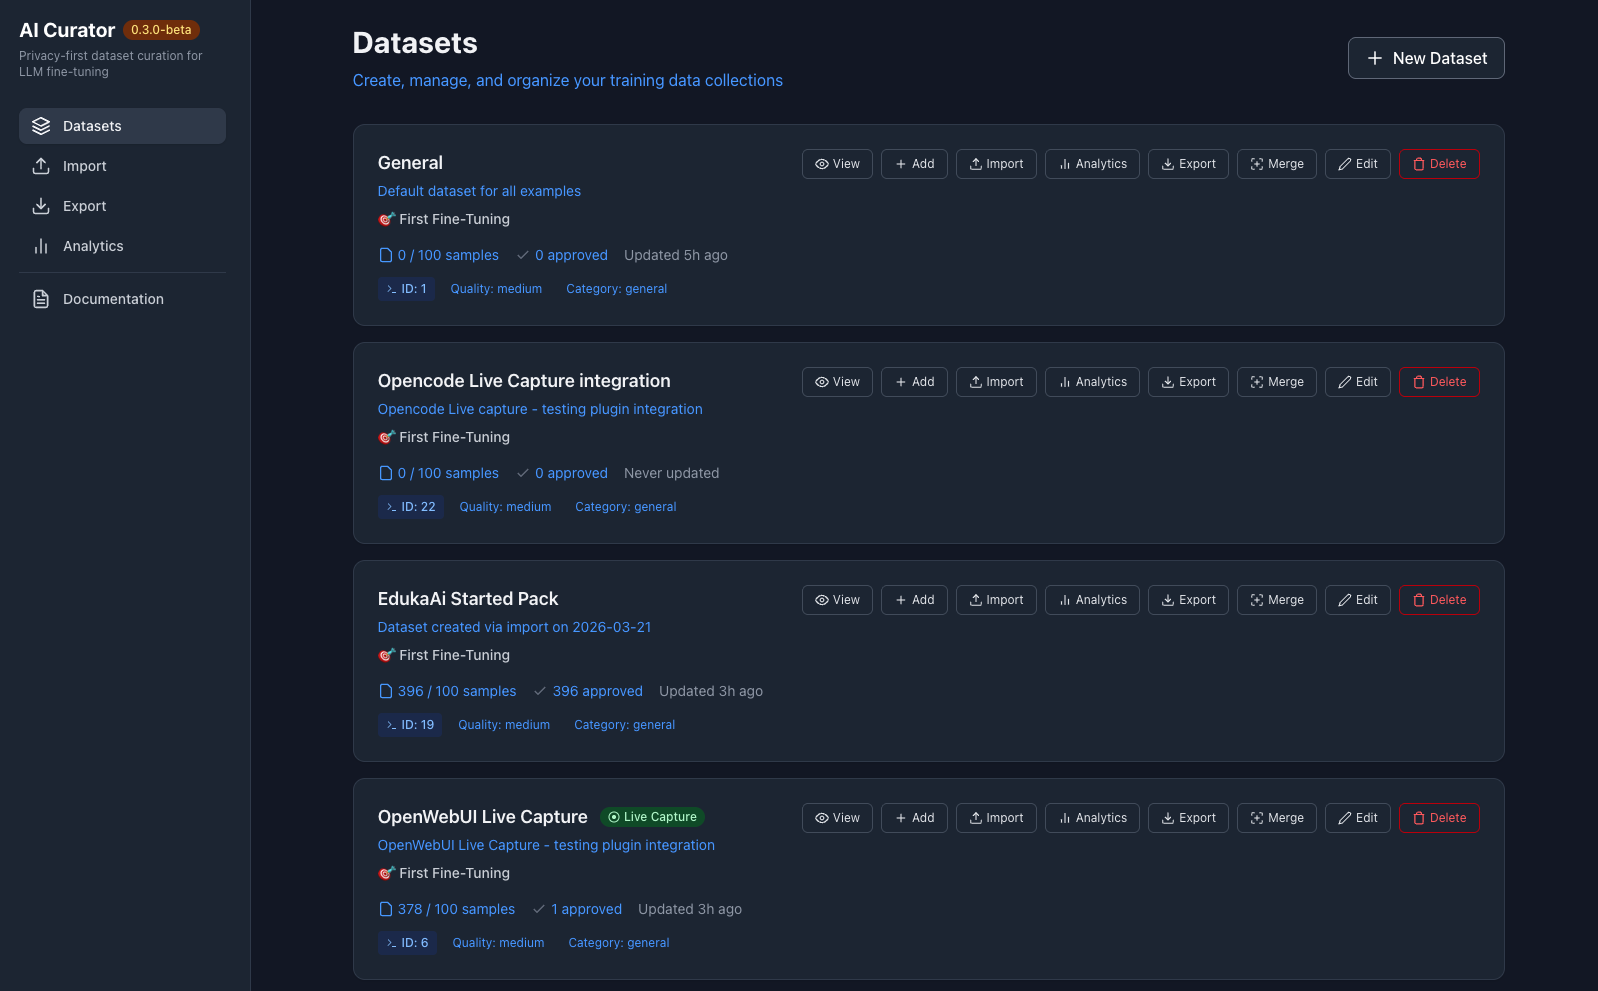View the EdukaAi Started Pack dataset
The height and width of the screenshot is (991, 1598).
[x=837, y=600]
